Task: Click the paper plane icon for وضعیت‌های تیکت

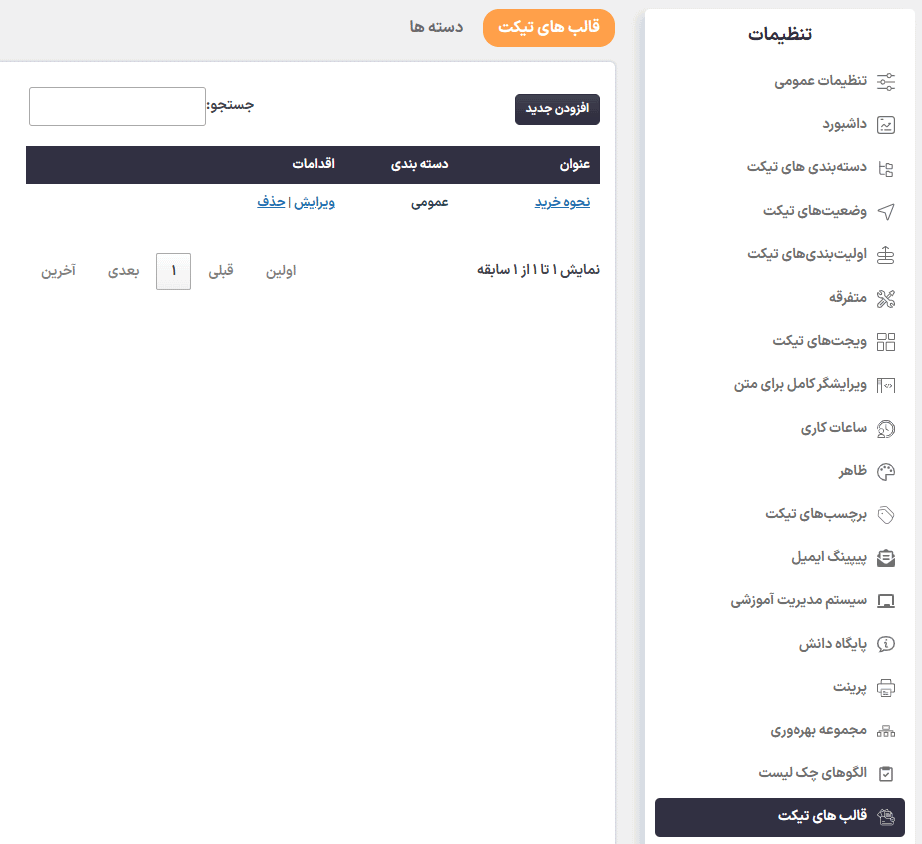Action: click(x=886, y=212)
